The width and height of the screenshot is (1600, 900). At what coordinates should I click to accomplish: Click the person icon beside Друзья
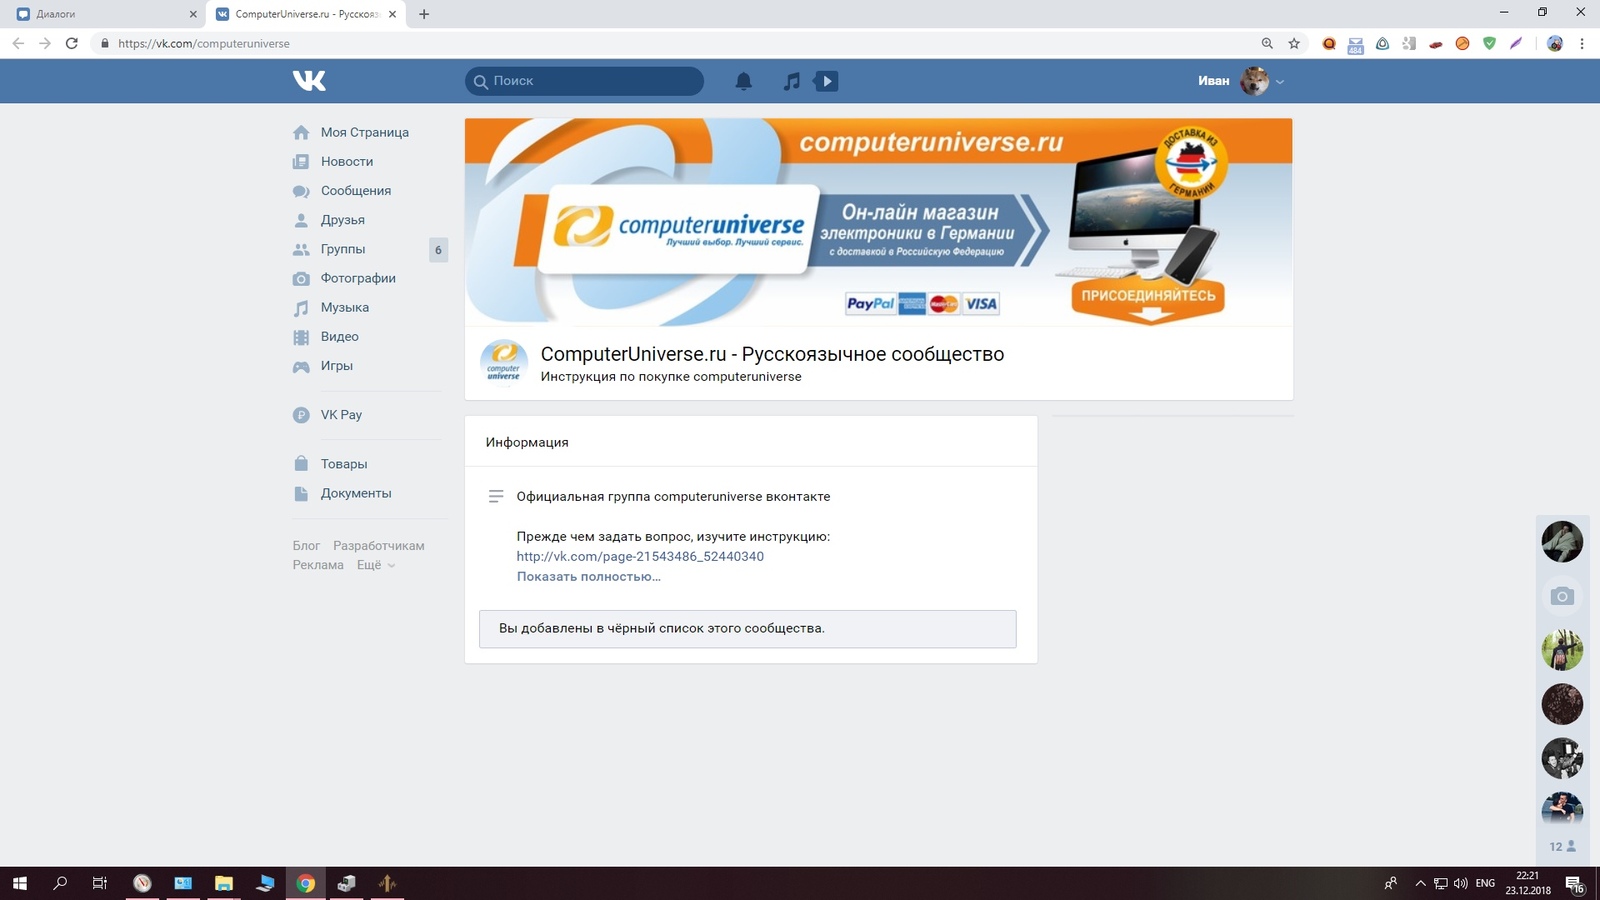[301, 220]
